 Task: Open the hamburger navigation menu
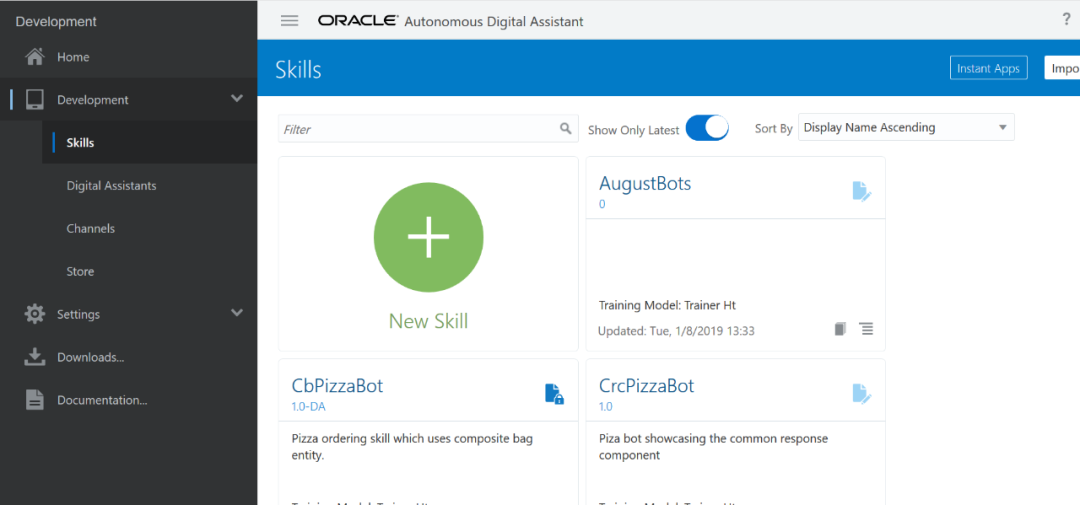289,21
